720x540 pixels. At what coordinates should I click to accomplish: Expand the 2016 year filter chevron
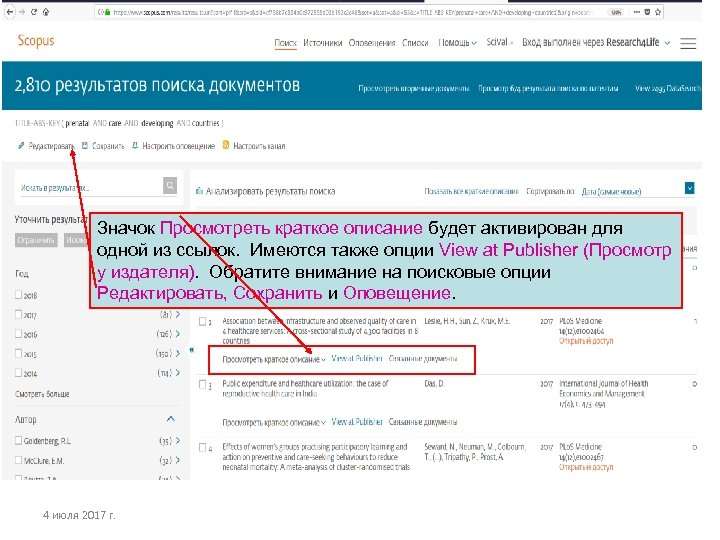point(178,334)
